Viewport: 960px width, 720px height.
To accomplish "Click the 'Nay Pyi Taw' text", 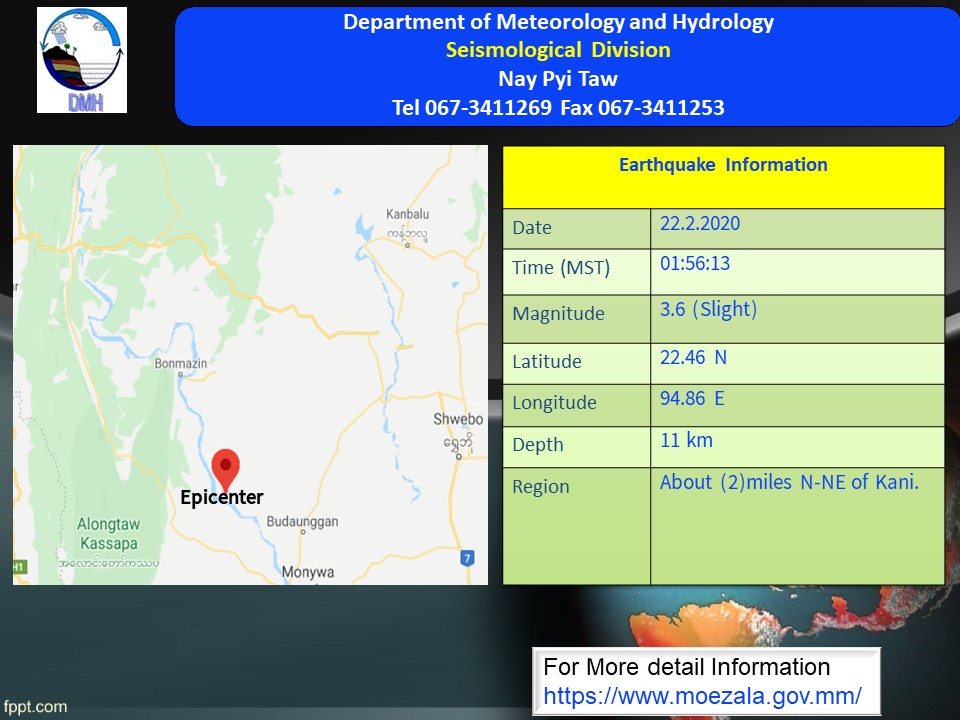I will click(x=558, y=79).
